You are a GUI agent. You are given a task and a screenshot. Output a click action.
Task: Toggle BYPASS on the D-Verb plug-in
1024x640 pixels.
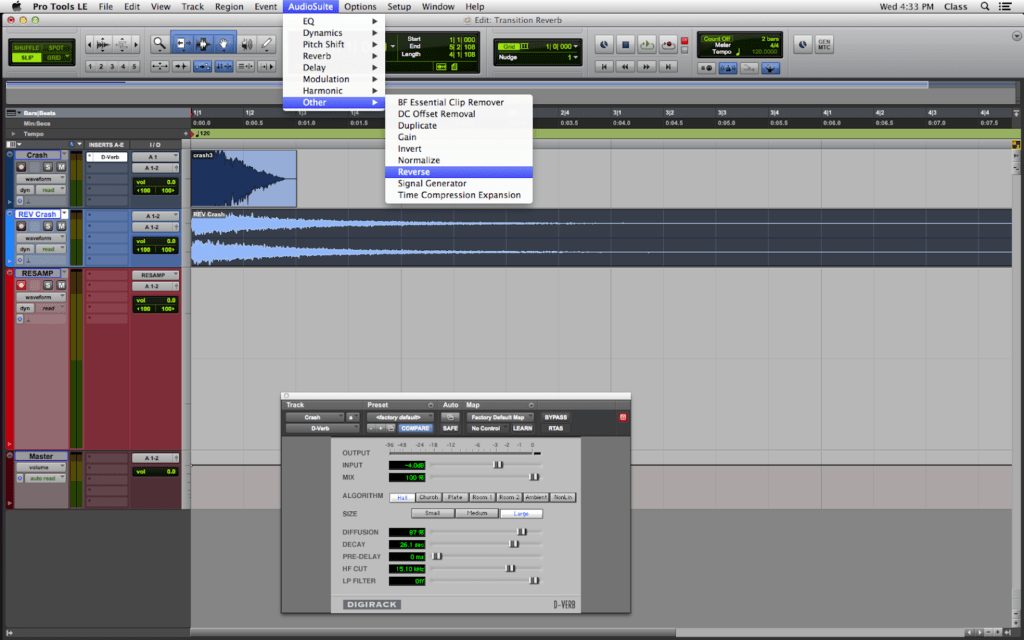coord(555,417)
